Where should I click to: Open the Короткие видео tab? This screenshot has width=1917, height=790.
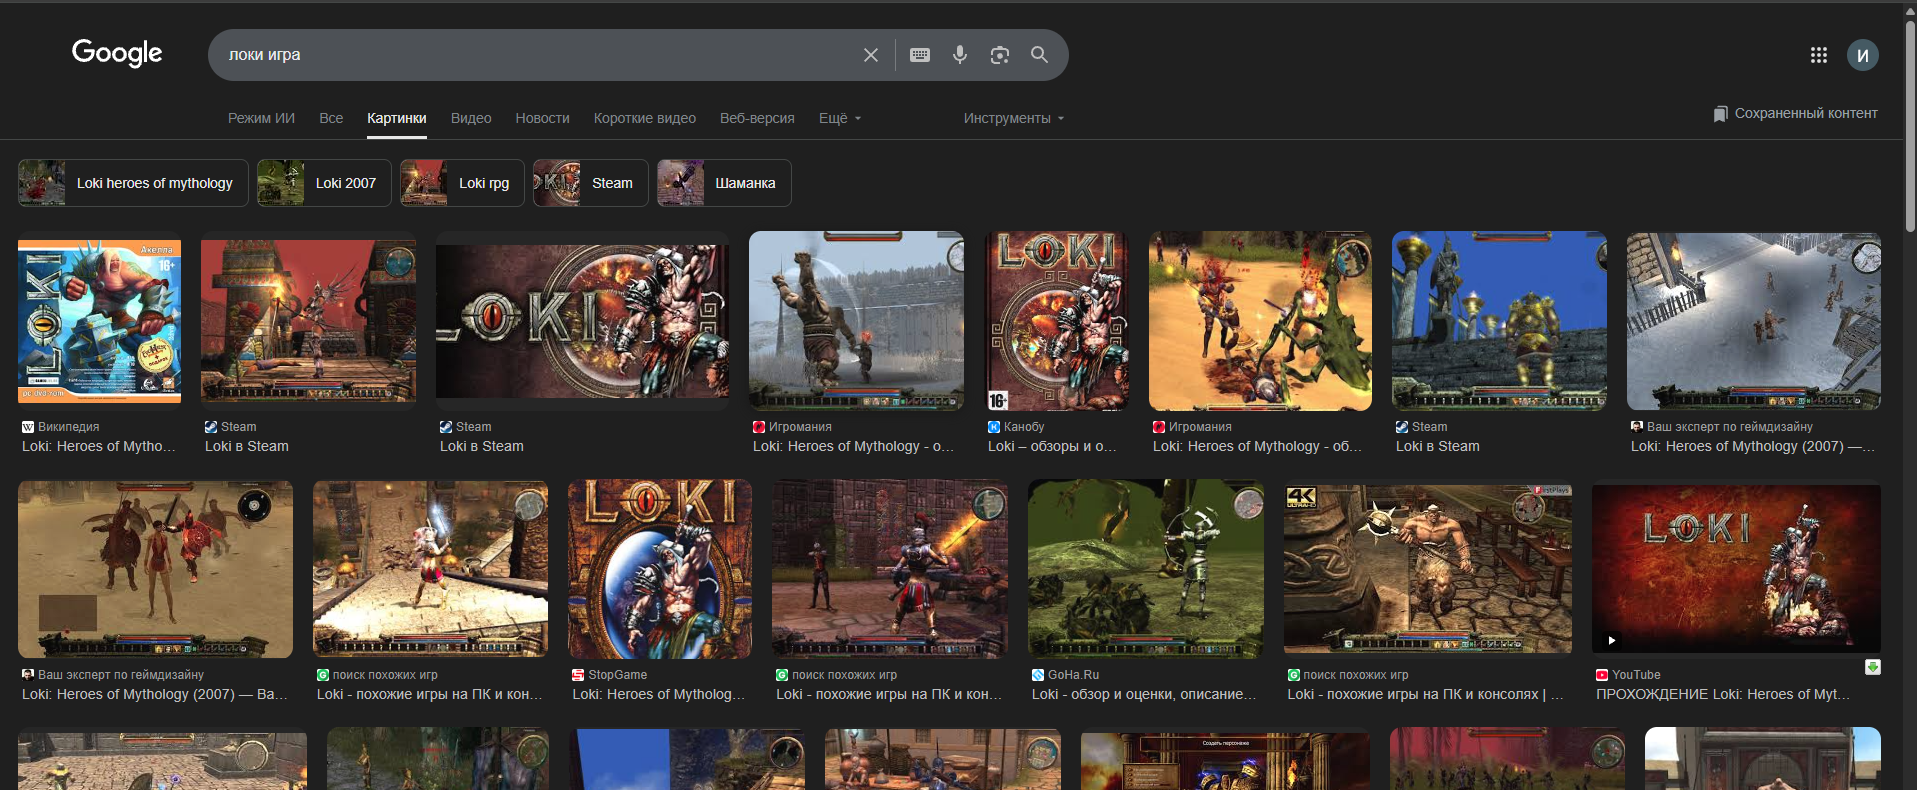(x=645, y=118)
